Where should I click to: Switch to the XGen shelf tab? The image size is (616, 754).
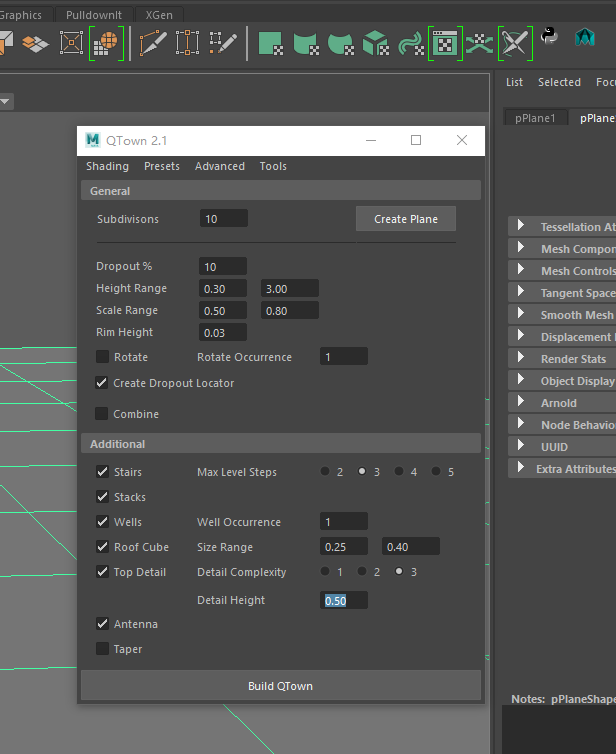pyautogui.click(x=159, y=15)
